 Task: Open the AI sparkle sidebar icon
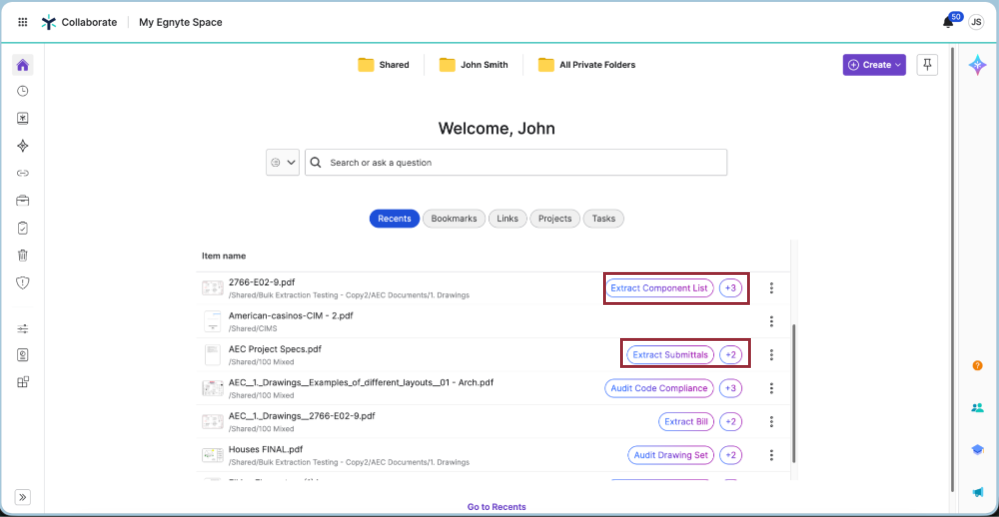(x=22, y=146)
